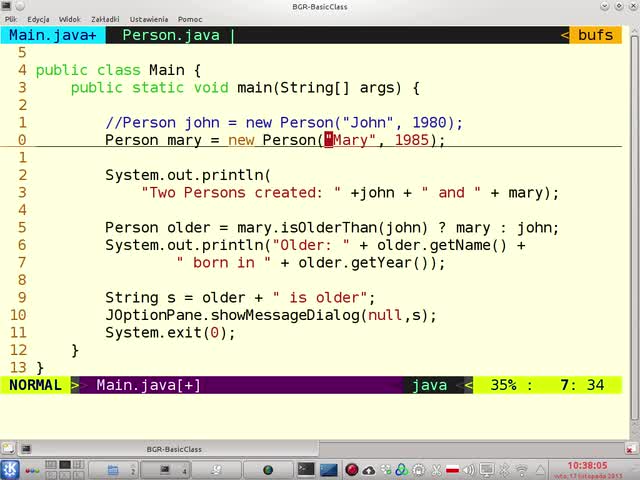Screen dimensions: 640x480
Task: Open the Ustawienia menu
Action: [149, 19]
